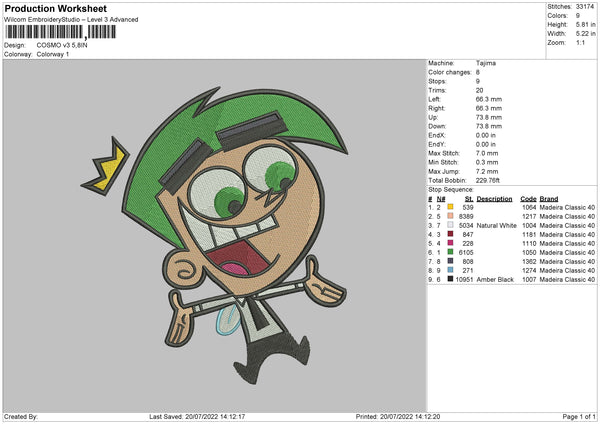Click the Description column header

[494, 198]
